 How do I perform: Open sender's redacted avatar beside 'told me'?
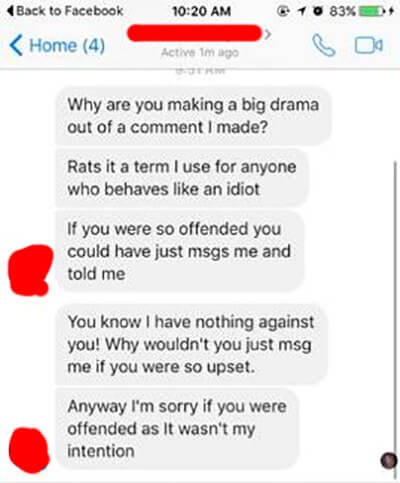(30, 270)
